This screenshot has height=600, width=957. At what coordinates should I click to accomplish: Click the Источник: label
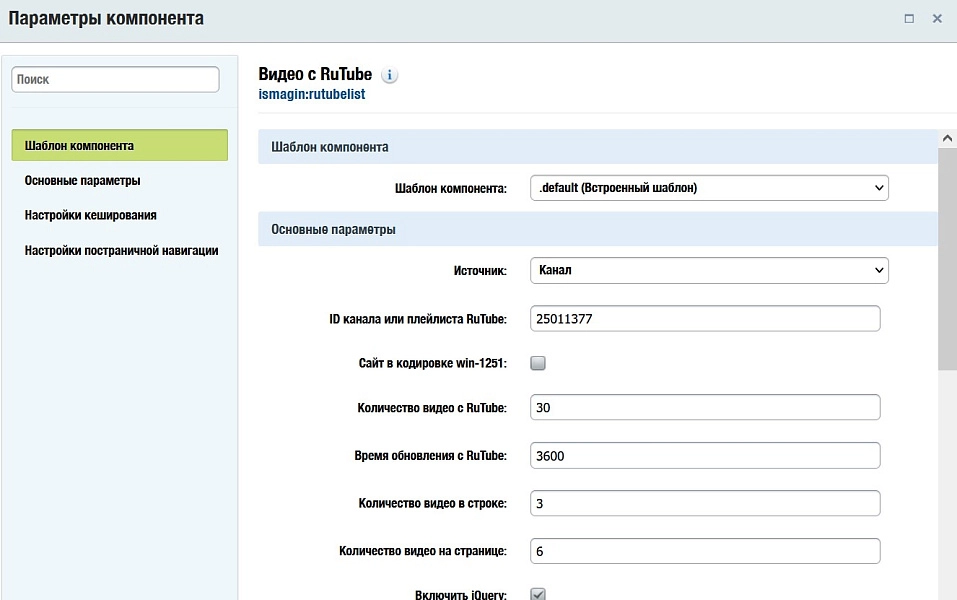[480, 270]
